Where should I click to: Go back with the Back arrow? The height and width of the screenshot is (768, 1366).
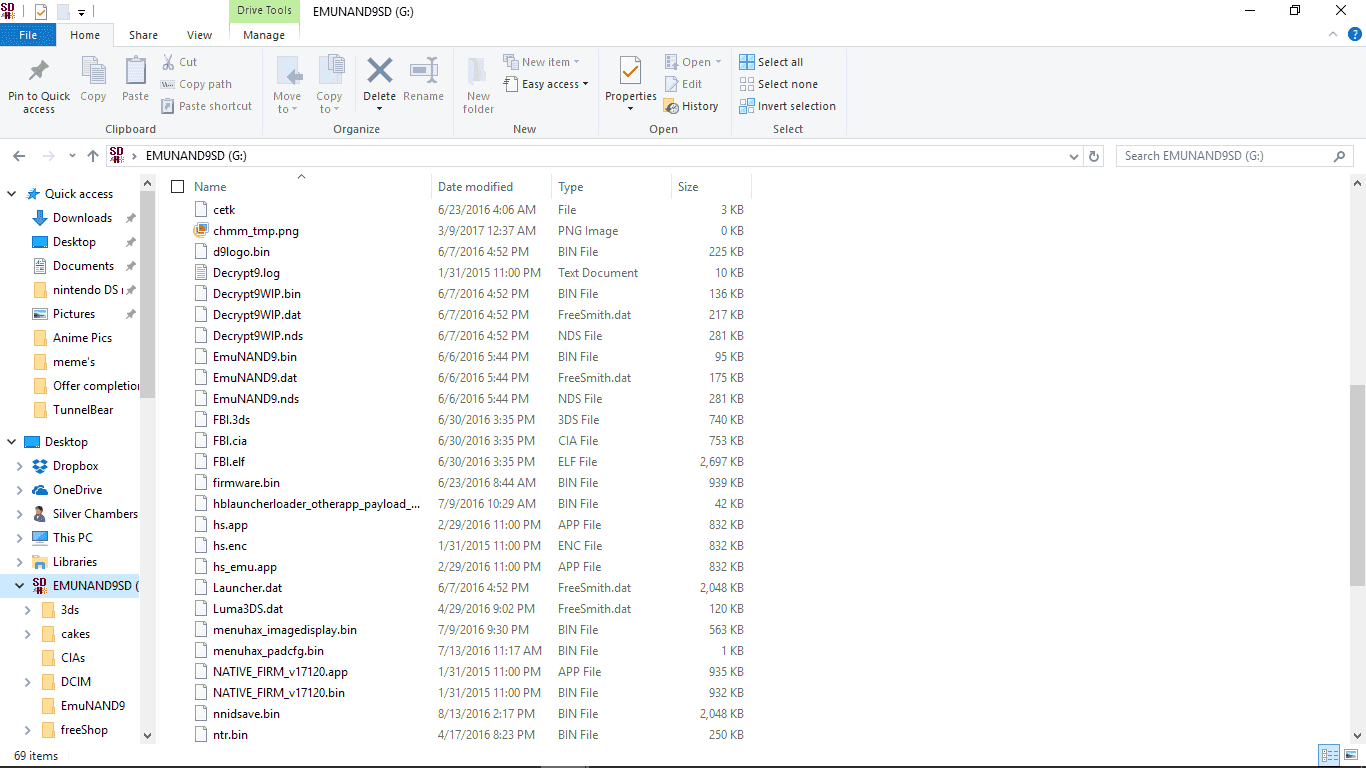pos(19,156)
